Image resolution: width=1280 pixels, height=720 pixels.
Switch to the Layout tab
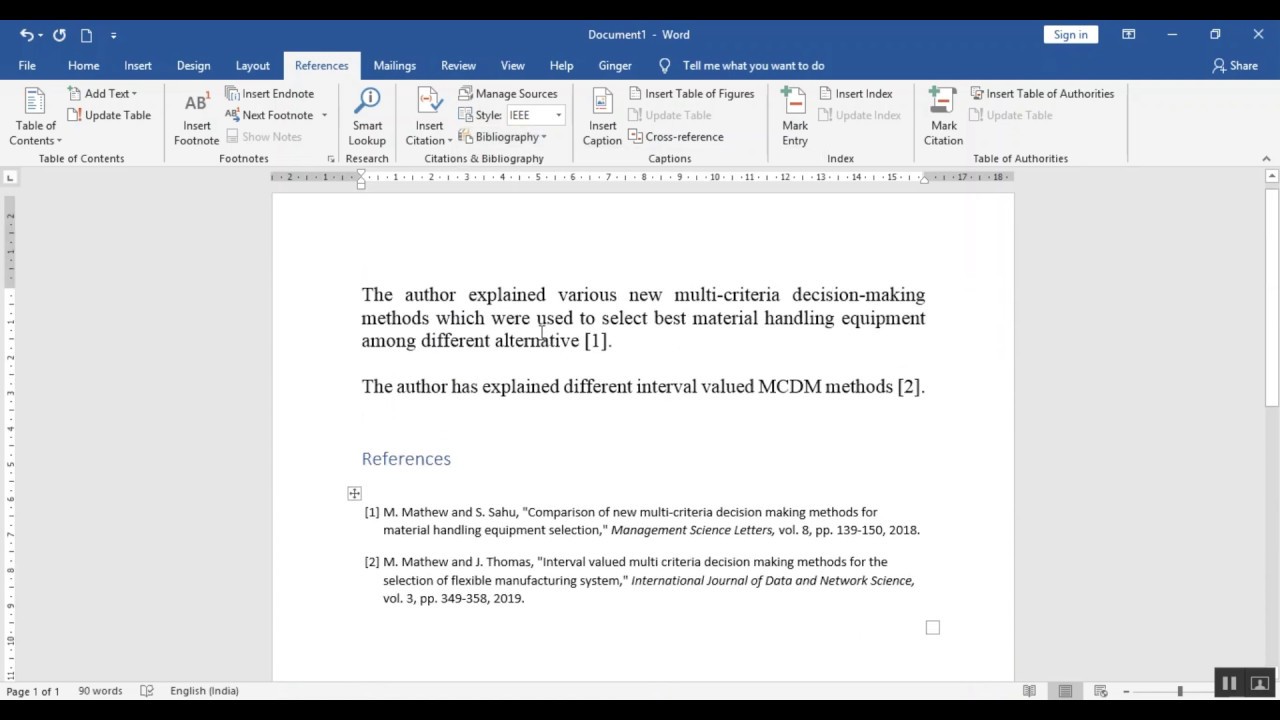(x=252, y=65)
